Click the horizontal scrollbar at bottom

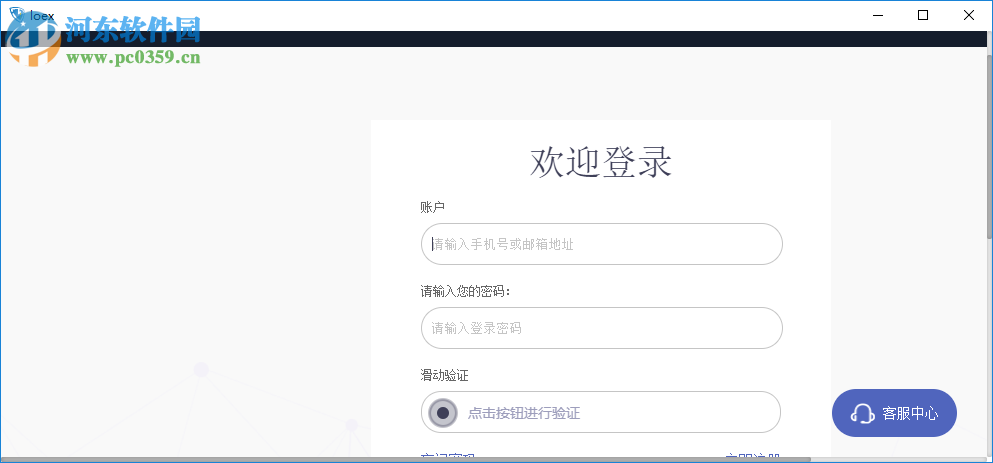pyautogui.click(x=406, y=459)
